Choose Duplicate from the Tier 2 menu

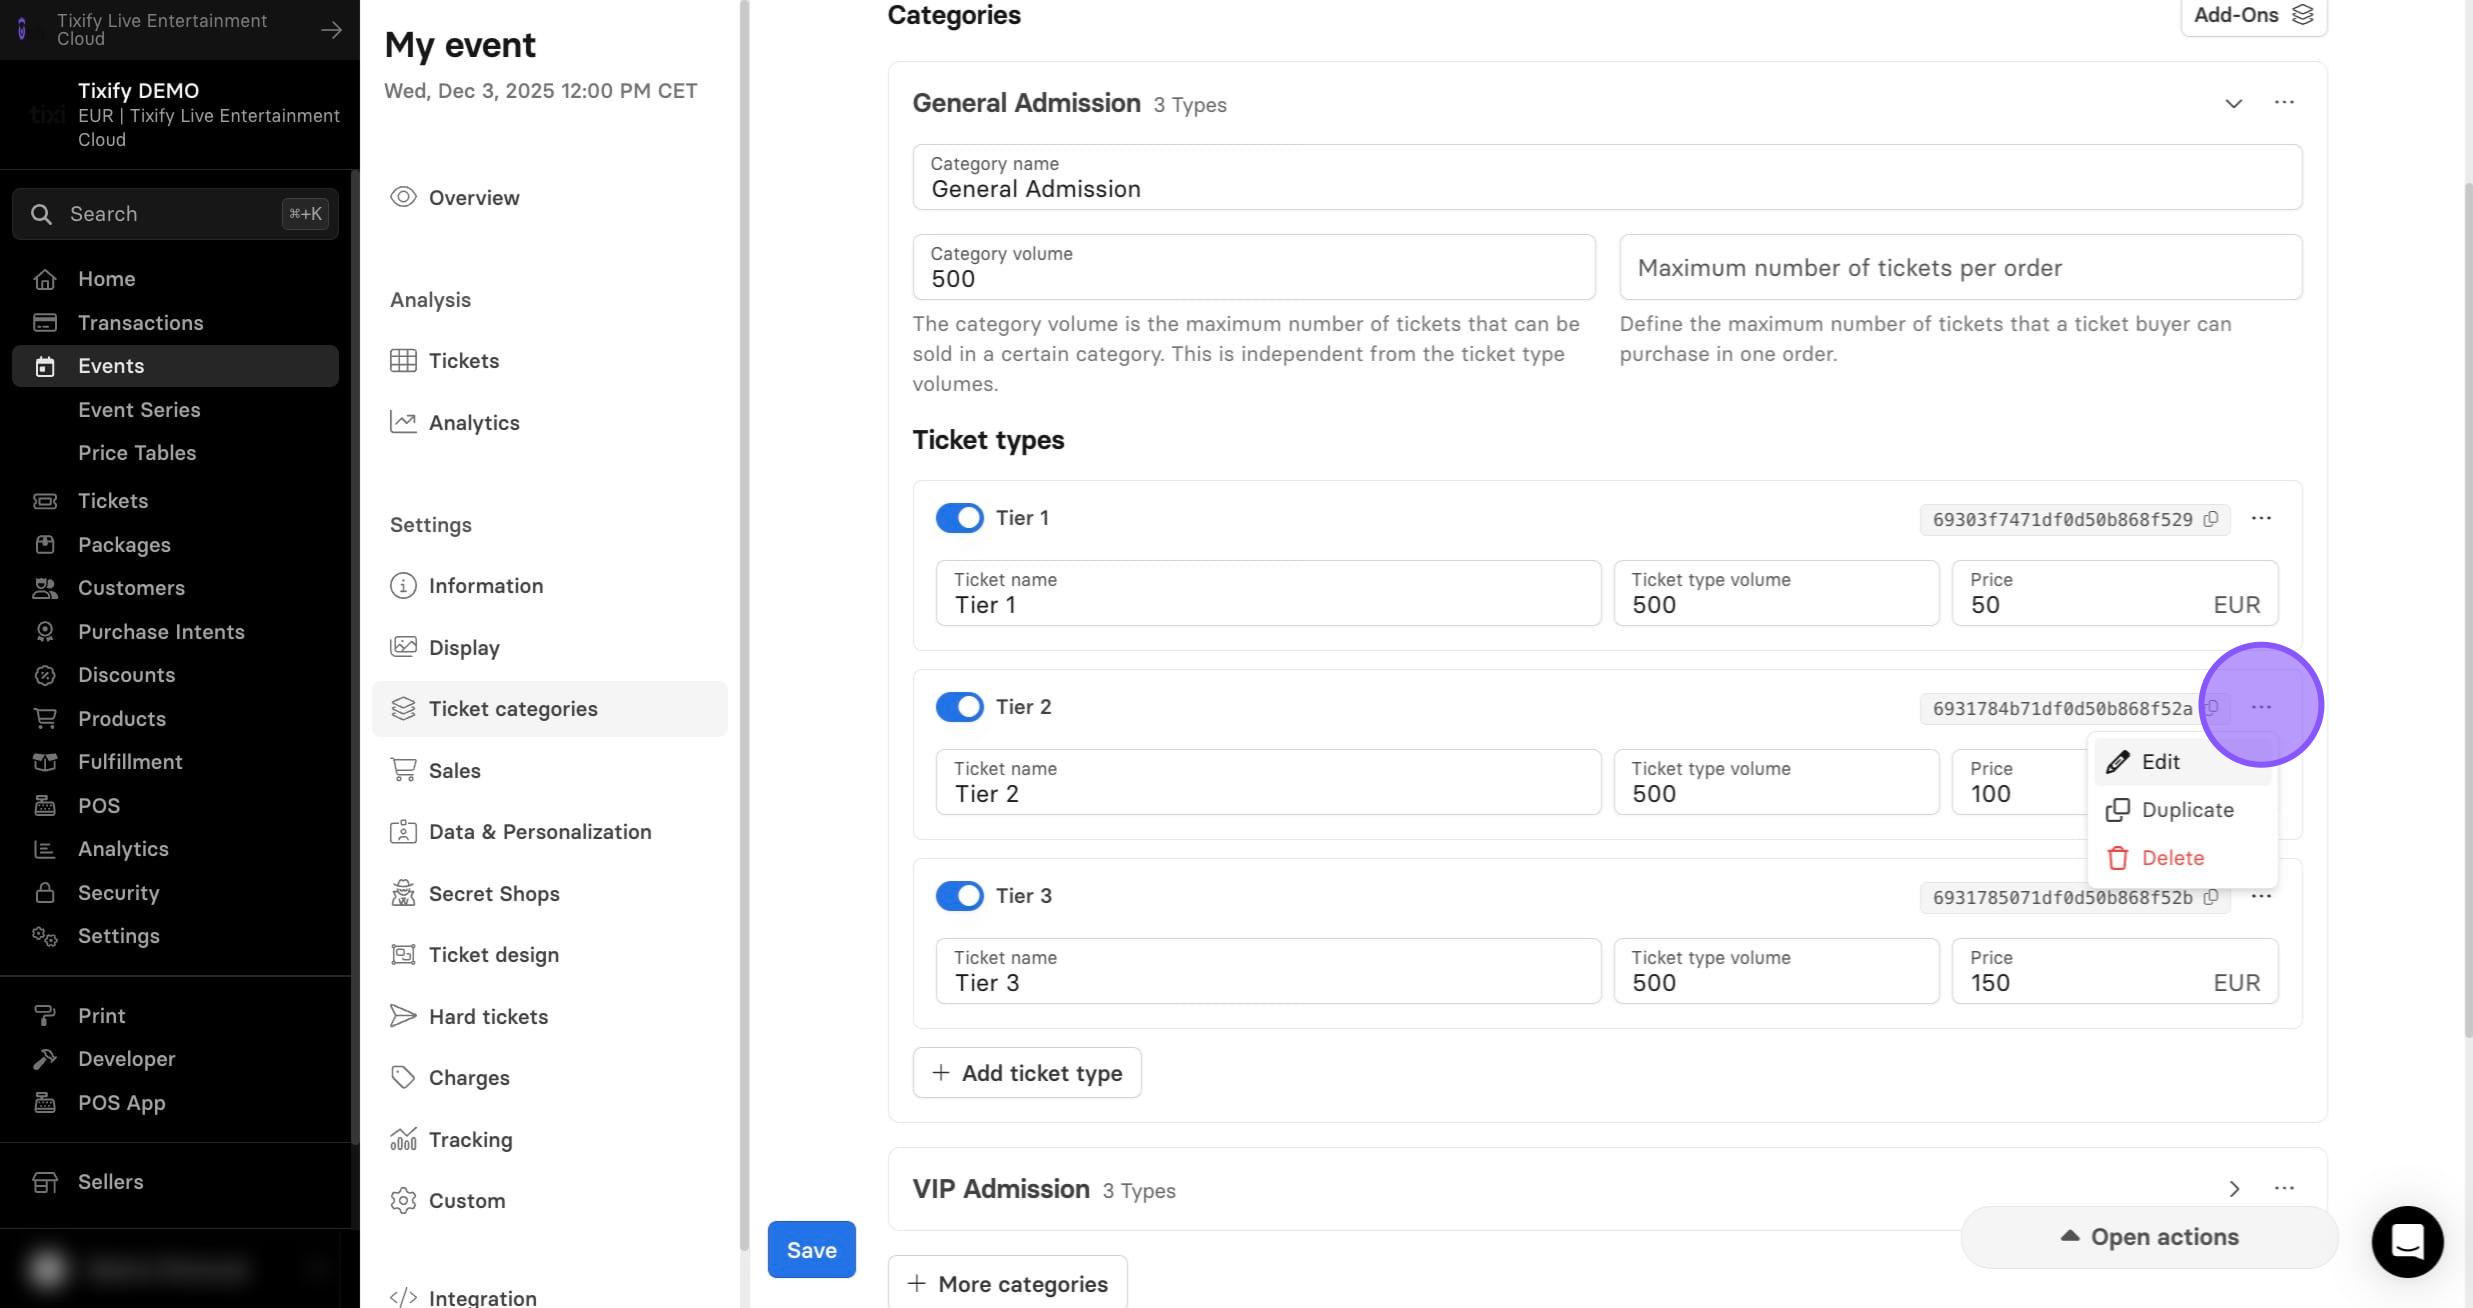tap(2182, 810)
